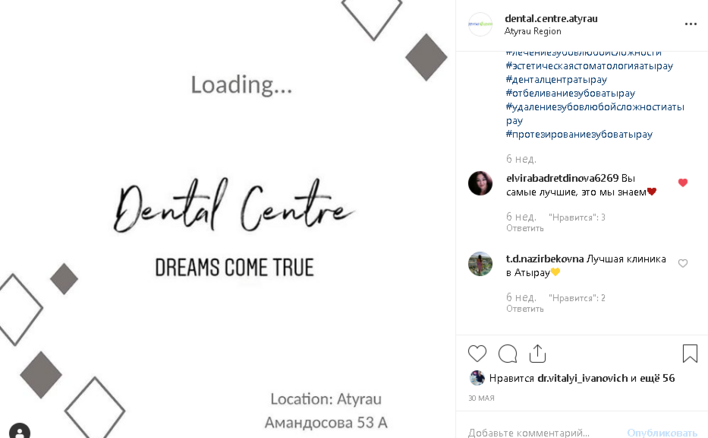
Task: Open the dental.centre.atyrau username link
Action: tap(551, 19)
